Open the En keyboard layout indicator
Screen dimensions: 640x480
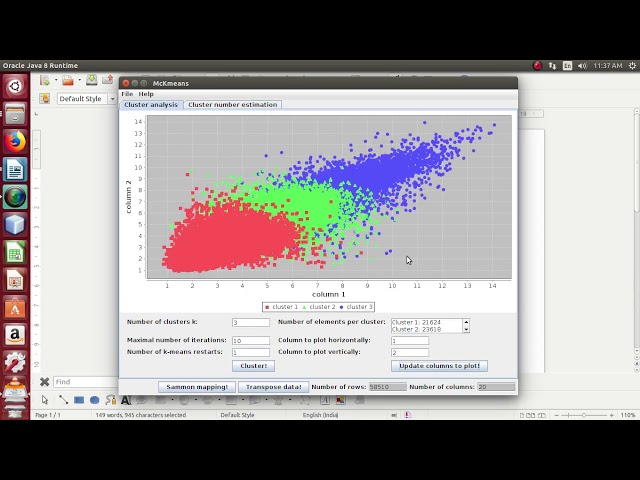pyautogui.click(x=567, y=66)
